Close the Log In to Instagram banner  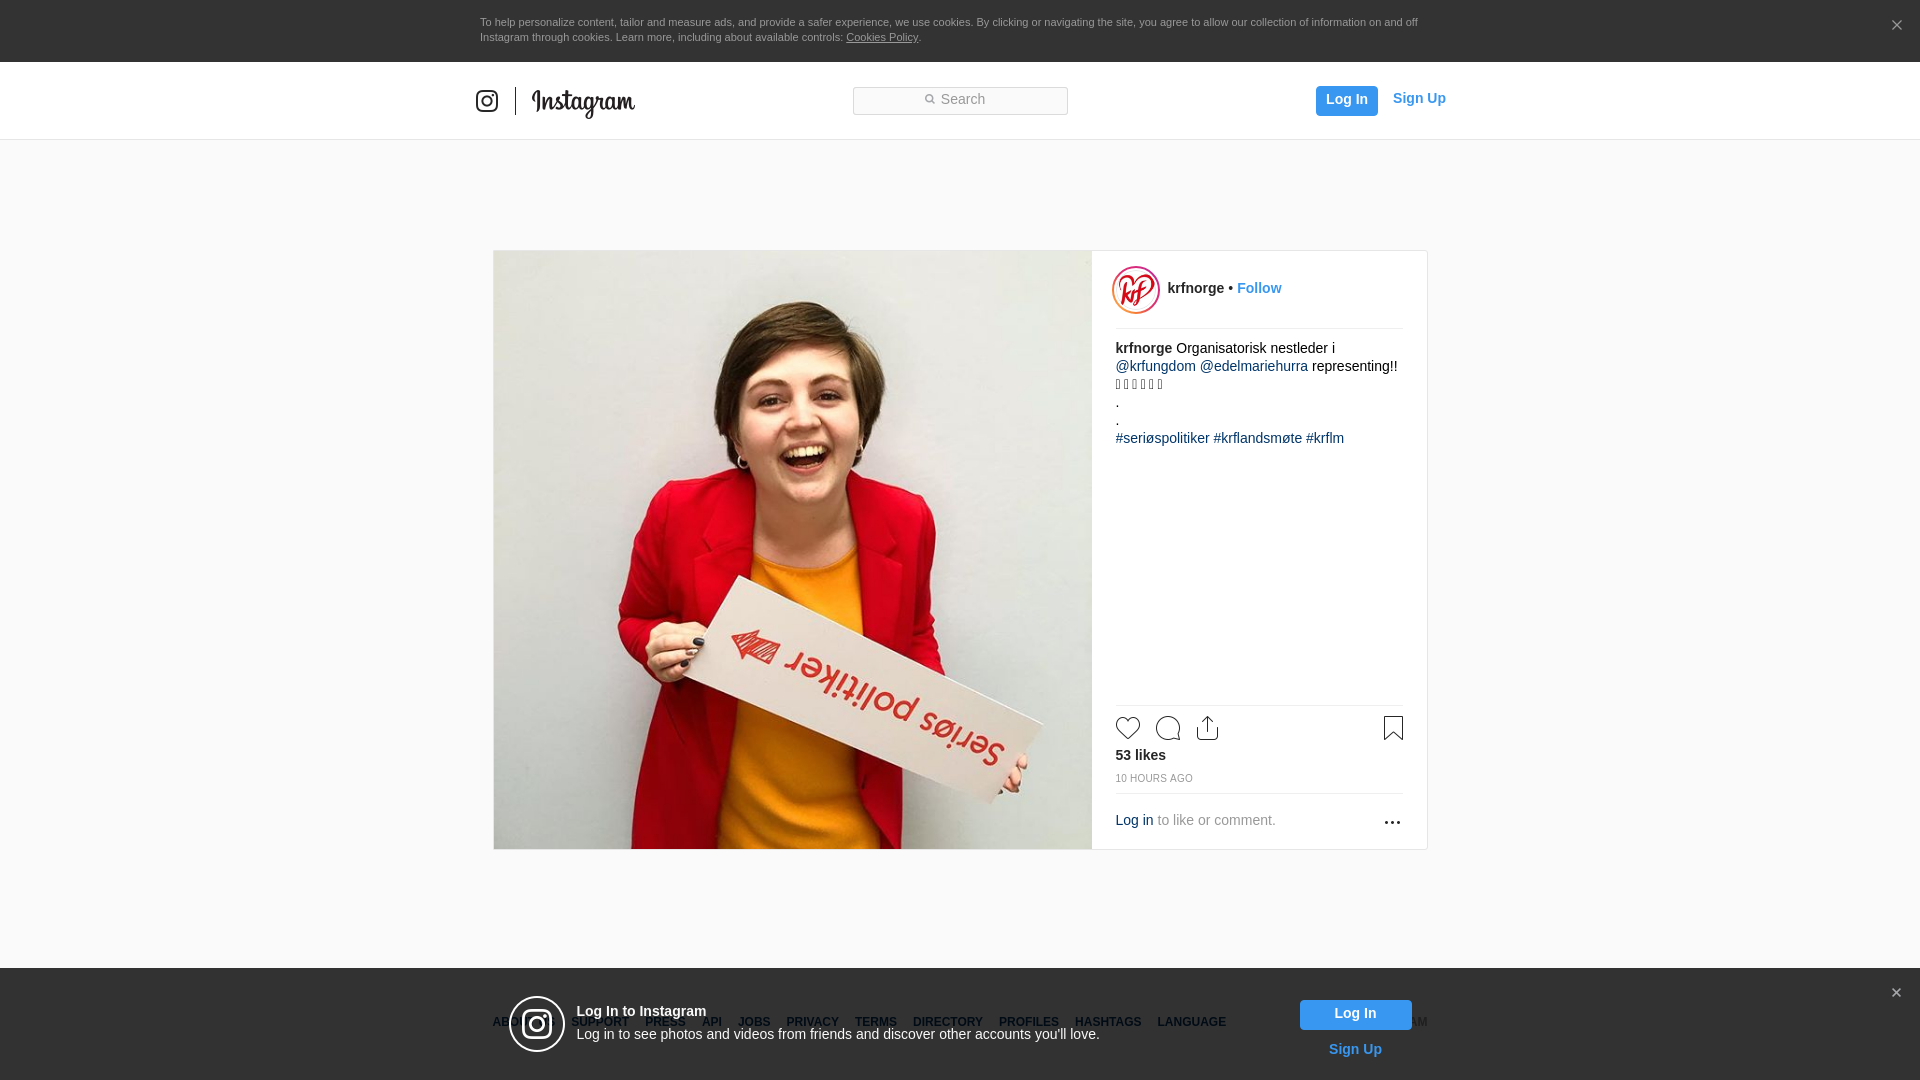click(x=1896, y=993)
